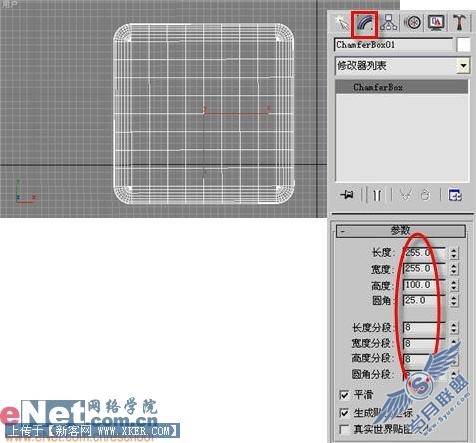Open the 修改器列表 dropdown
The height and width of the screenshot is (443, 476).
point(464,66)
